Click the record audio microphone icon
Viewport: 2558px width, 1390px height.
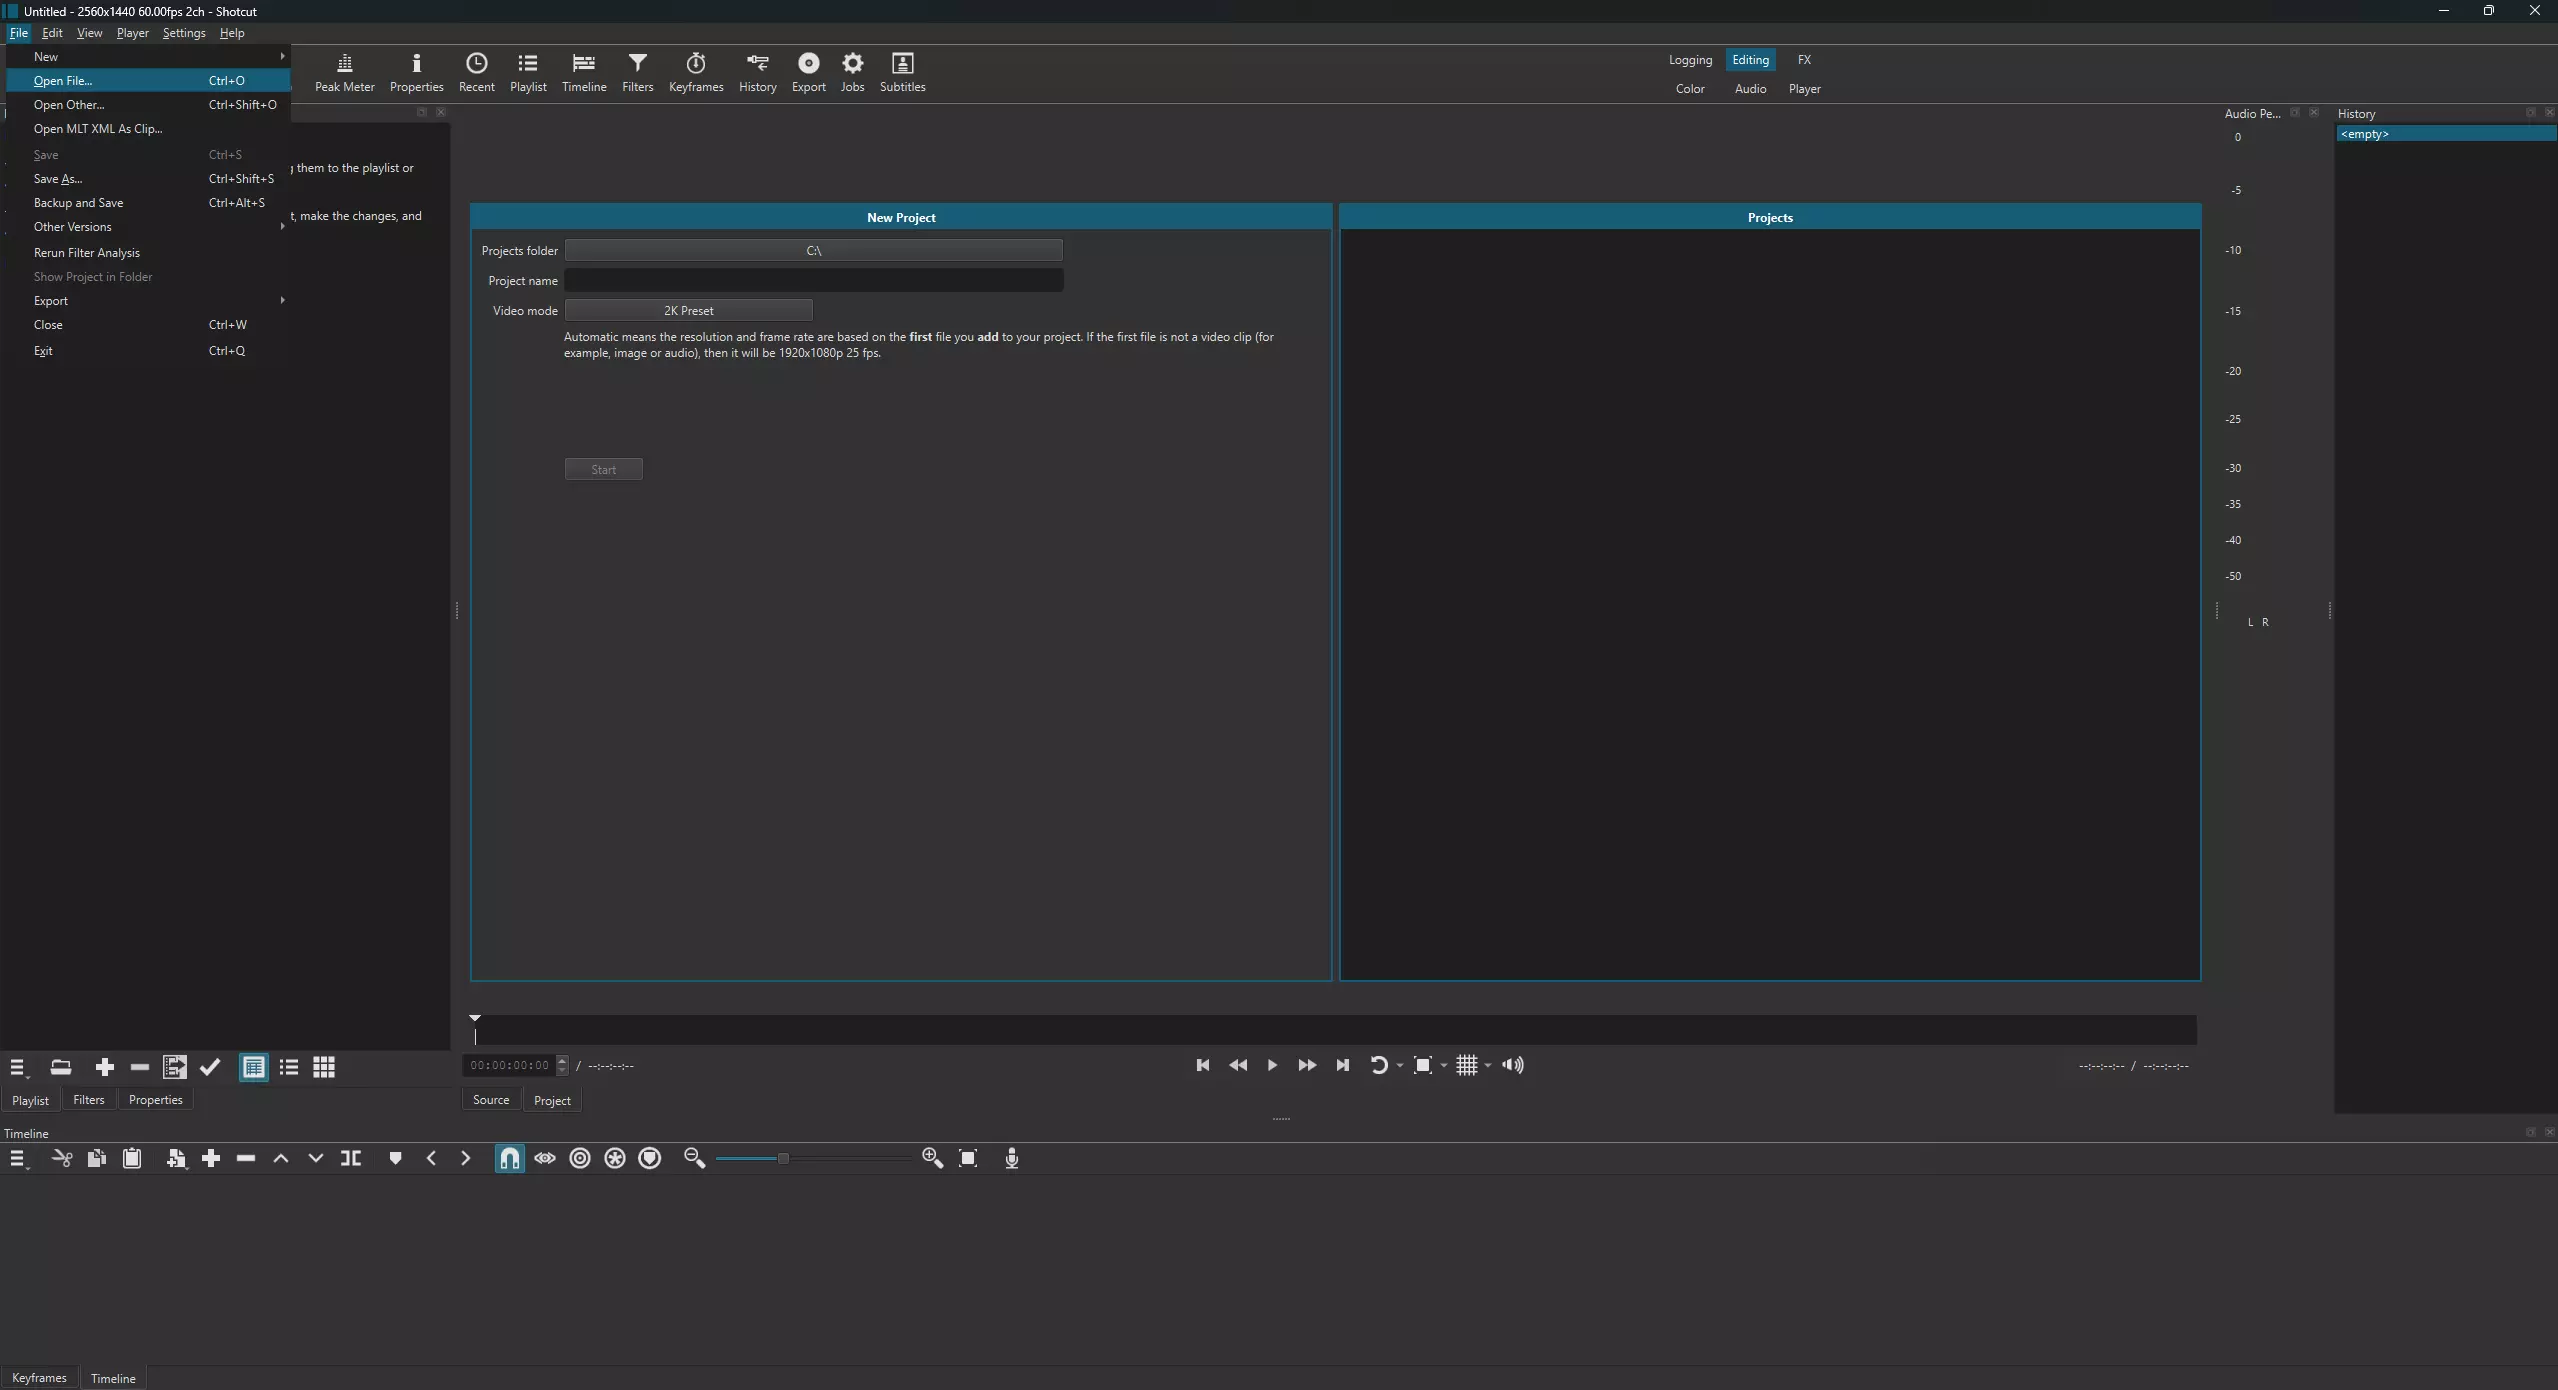click(x=1011, y=1158)
